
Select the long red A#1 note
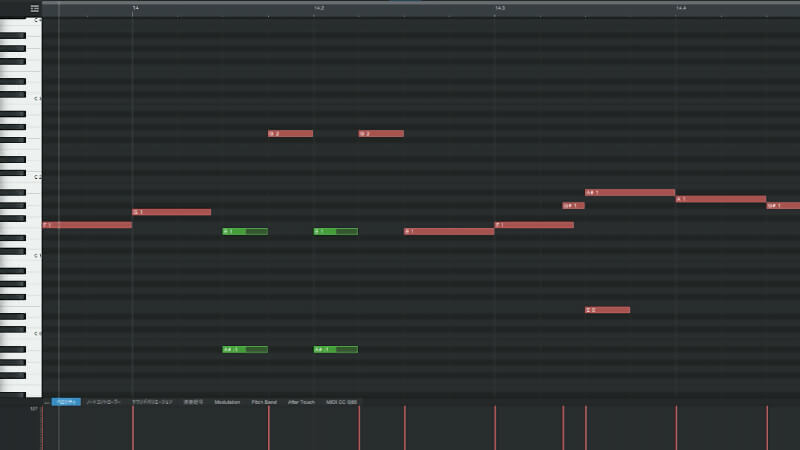(630, 192)
